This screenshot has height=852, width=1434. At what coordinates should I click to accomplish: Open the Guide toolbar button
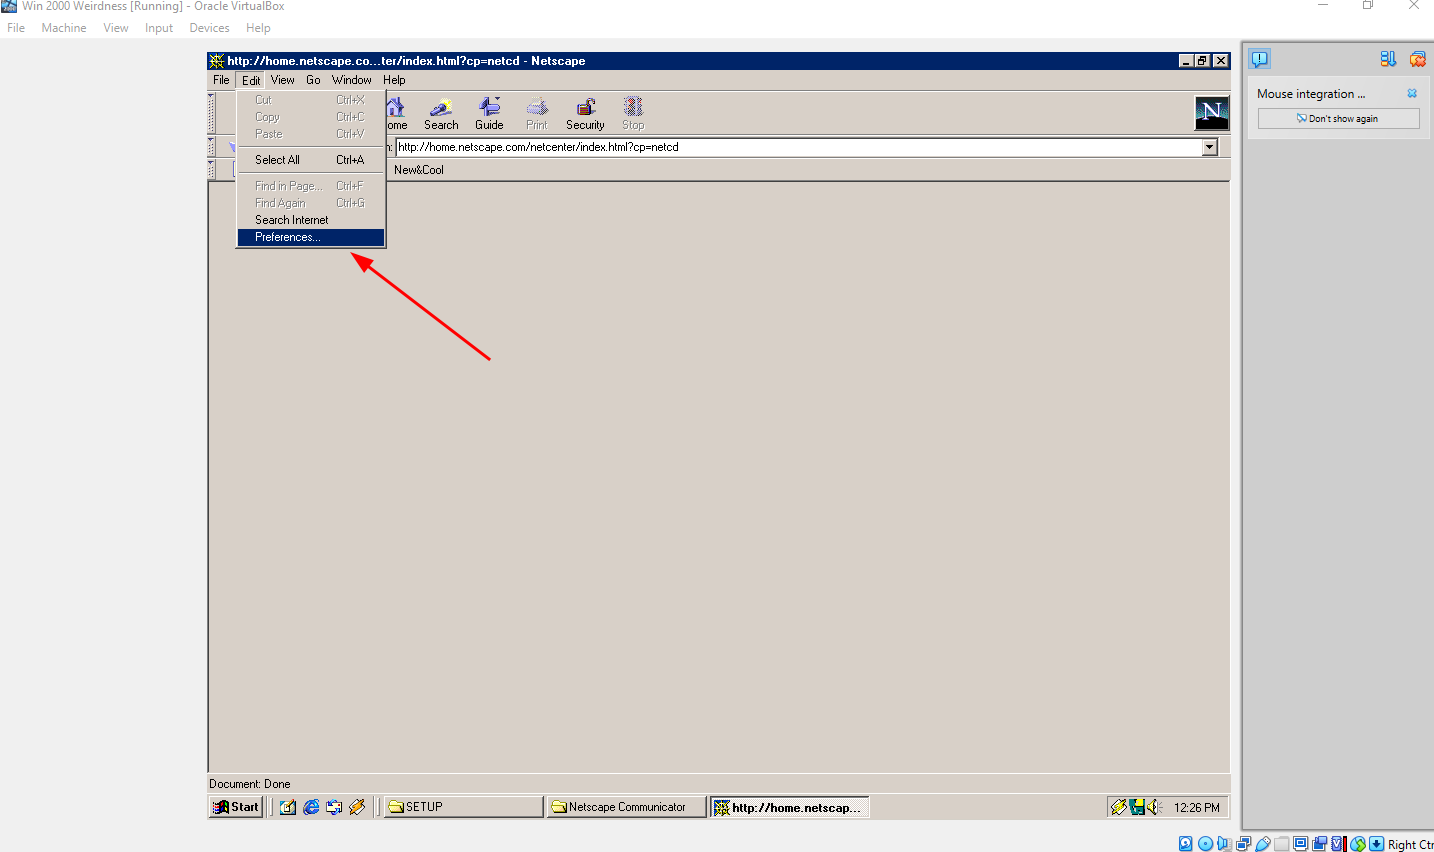(489, 113)
